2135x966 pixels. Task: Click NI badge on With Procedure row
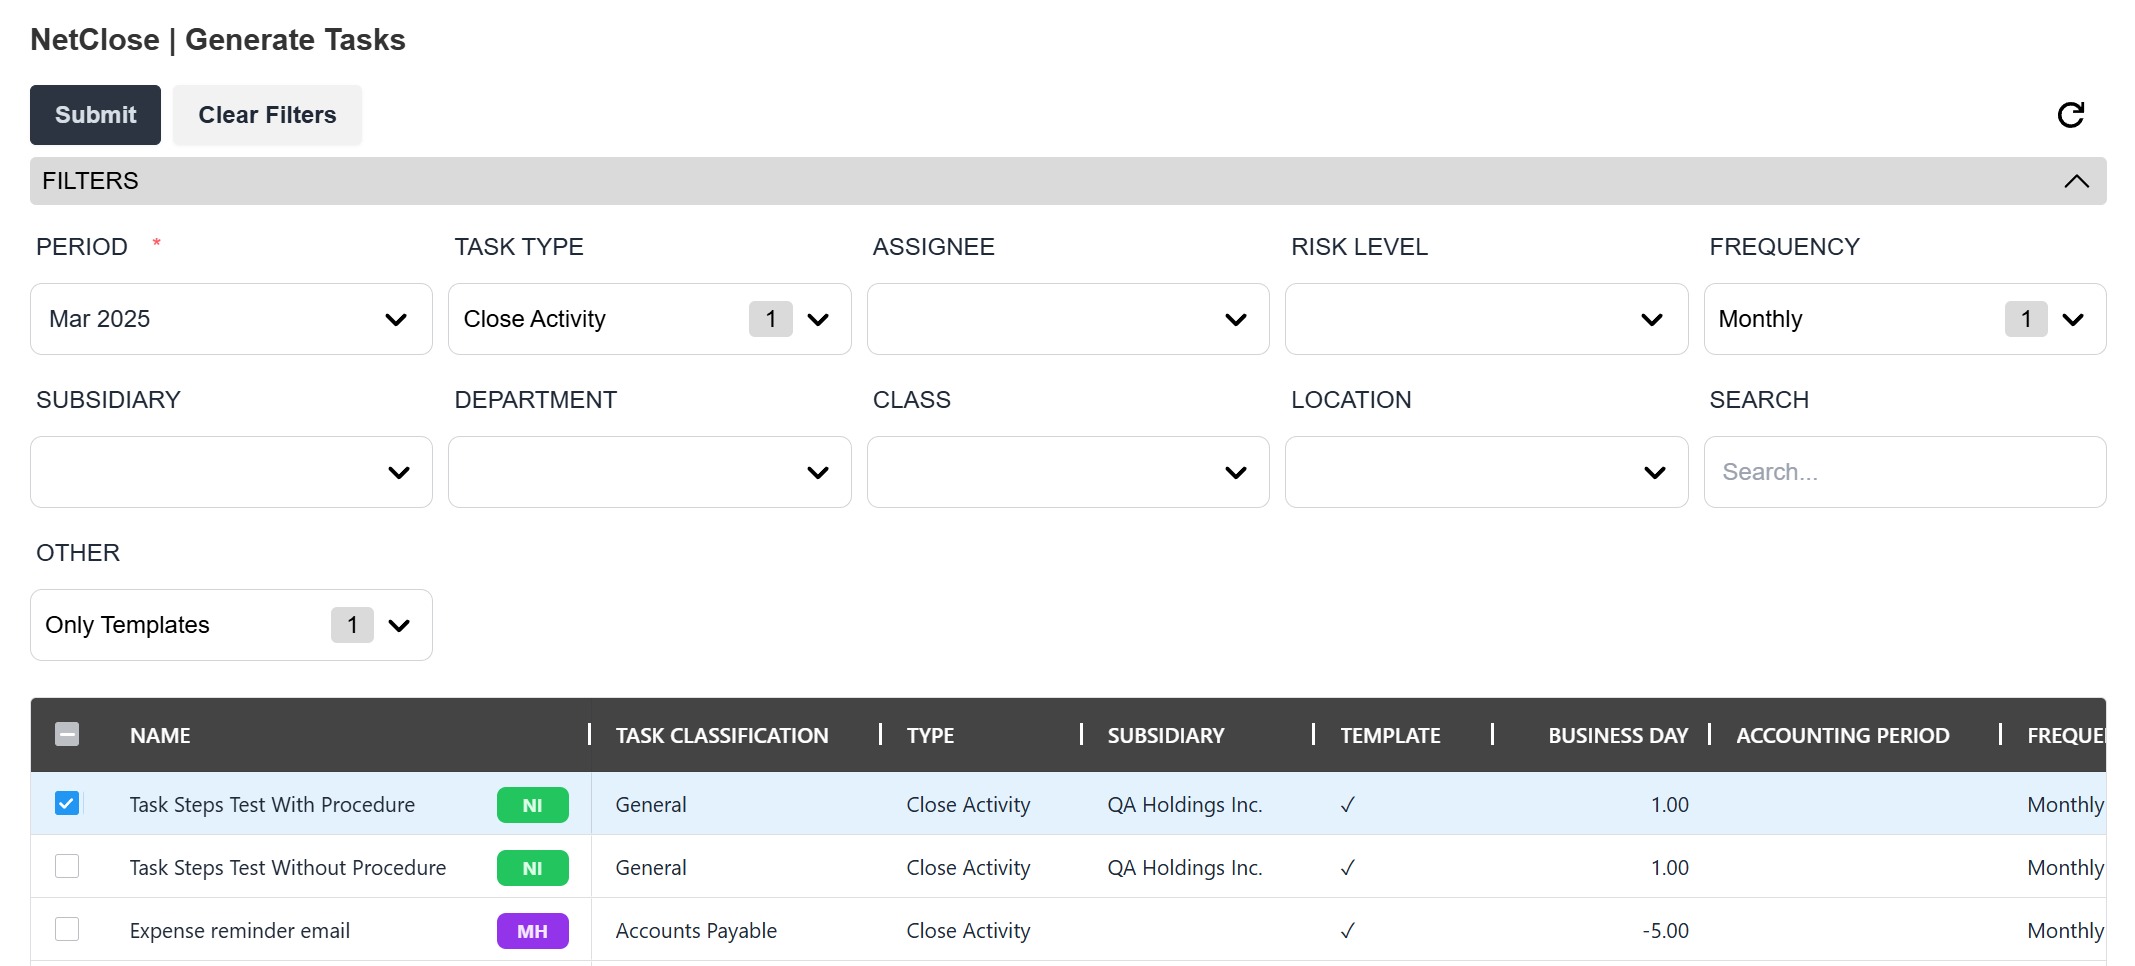[x=532, y=805]
